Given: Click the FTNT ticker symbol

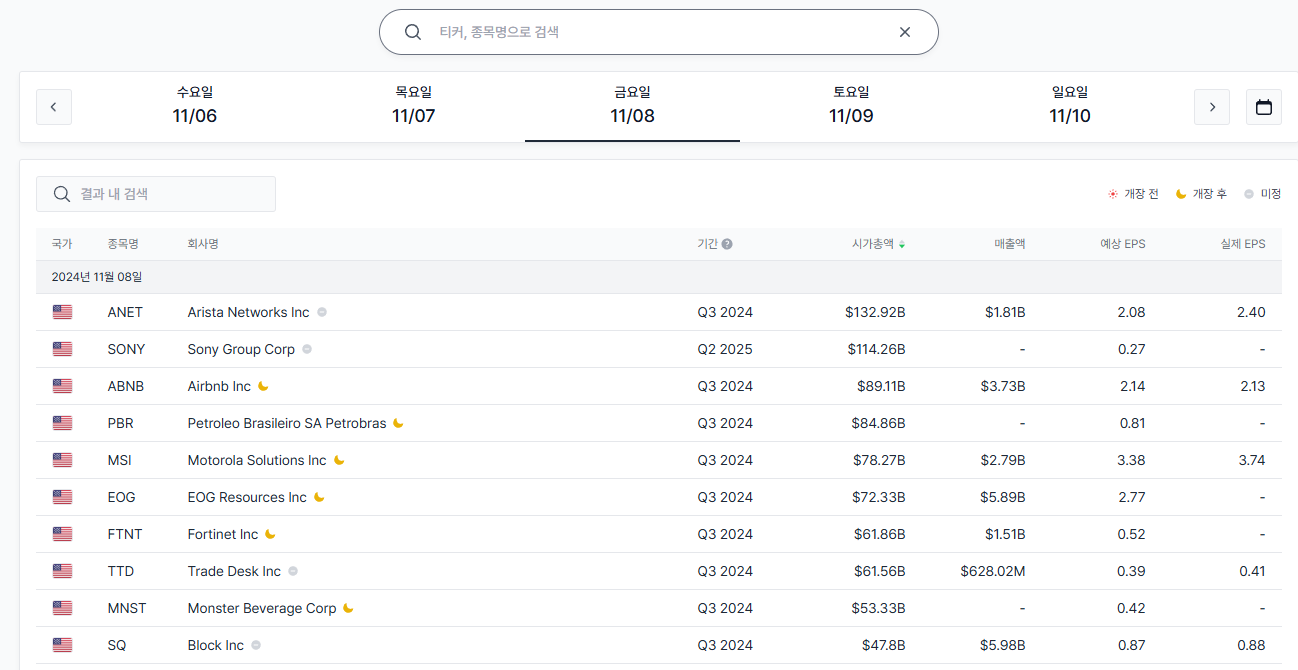Looking at the screenshot, I should click(x=125, y=534).
